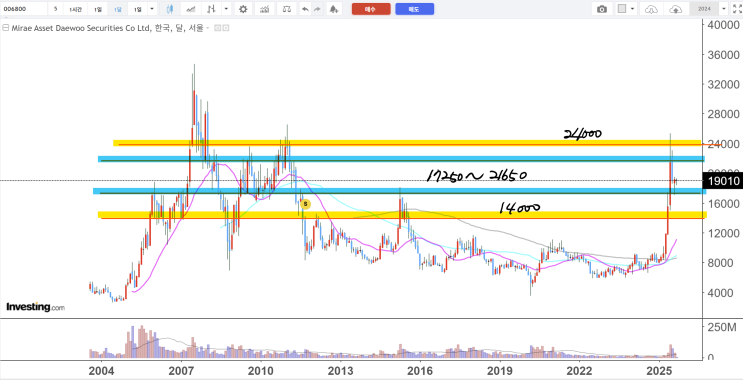This screenshot has width=743, height=380.
Task: Open the indicators icon
Action: point(266,9)
